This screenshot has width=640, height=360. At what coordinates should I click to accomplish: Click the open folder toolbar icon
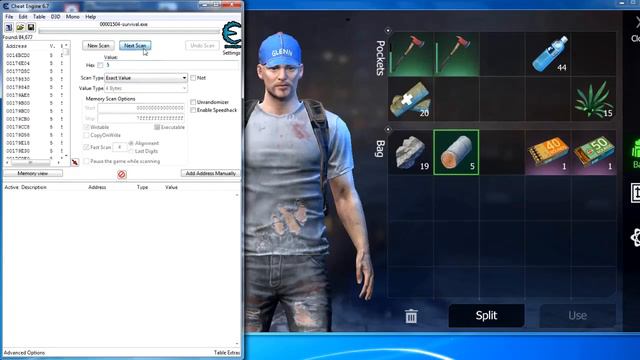tap(20, 27)
